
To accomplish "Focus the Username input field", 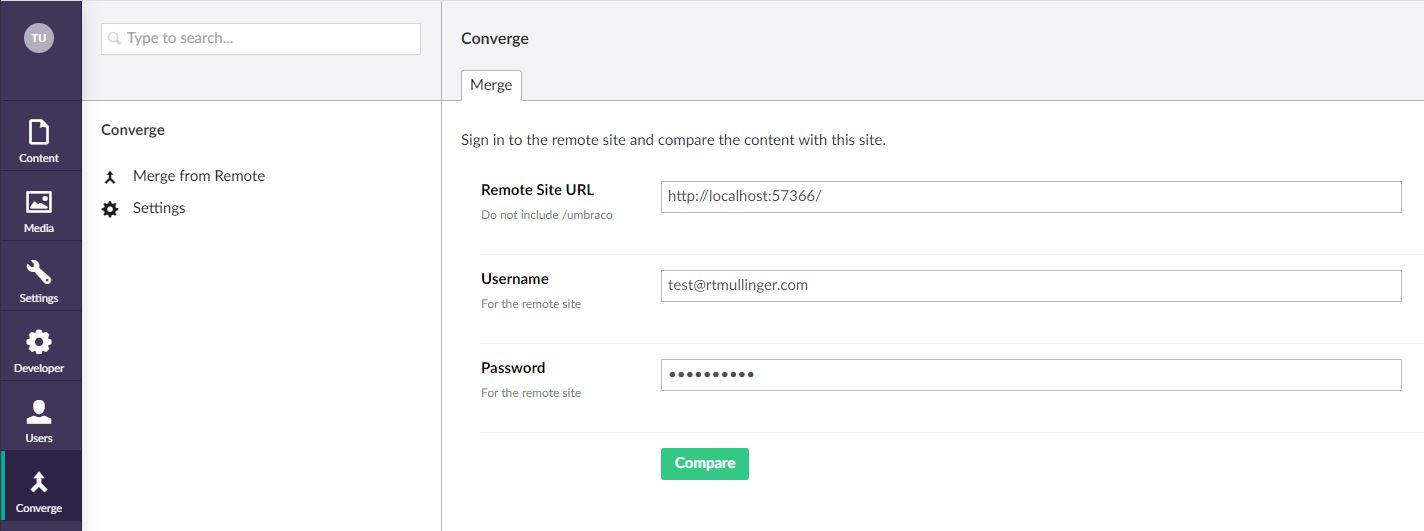I will point(1031,286).
